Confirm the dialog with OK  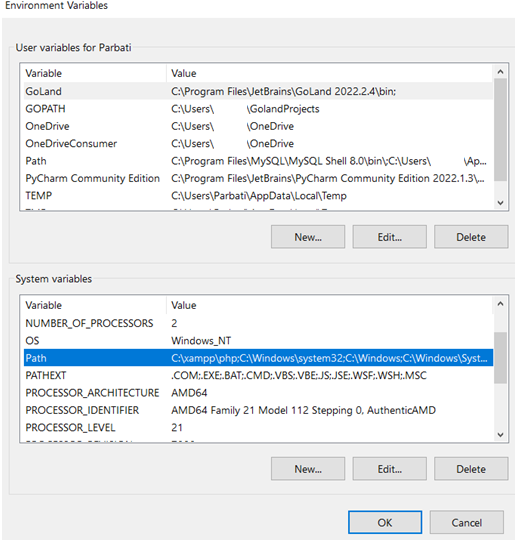point(385,522)
